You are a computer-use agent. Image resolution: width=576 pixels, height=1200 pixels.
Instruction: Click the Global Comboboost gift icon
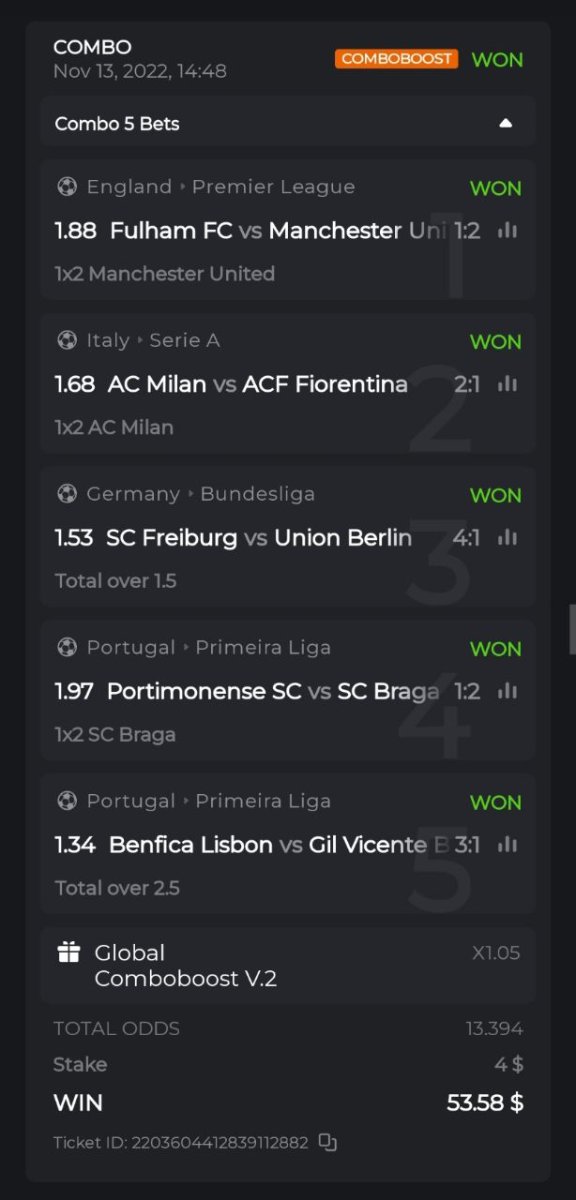click(x=68, y=953)
